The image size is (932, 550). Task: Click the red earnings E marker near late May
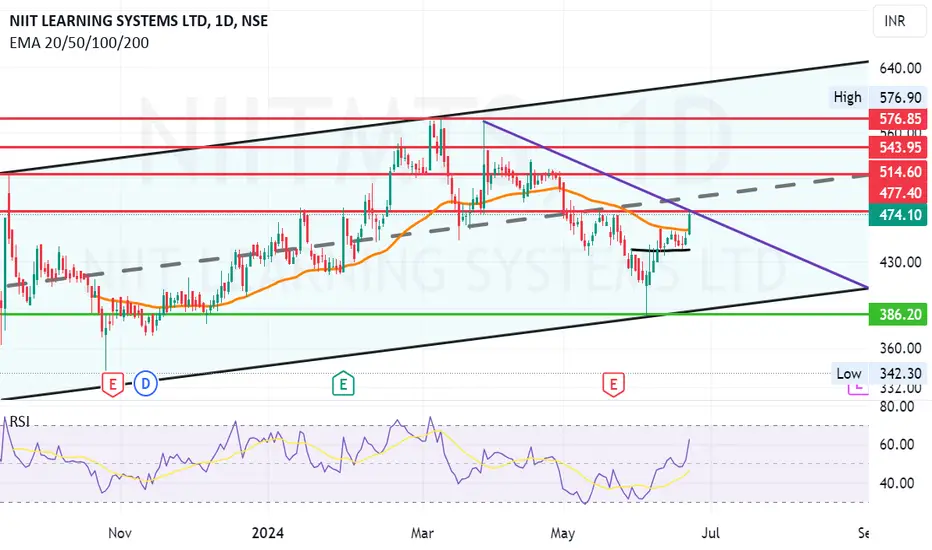(x=613, y=384)
